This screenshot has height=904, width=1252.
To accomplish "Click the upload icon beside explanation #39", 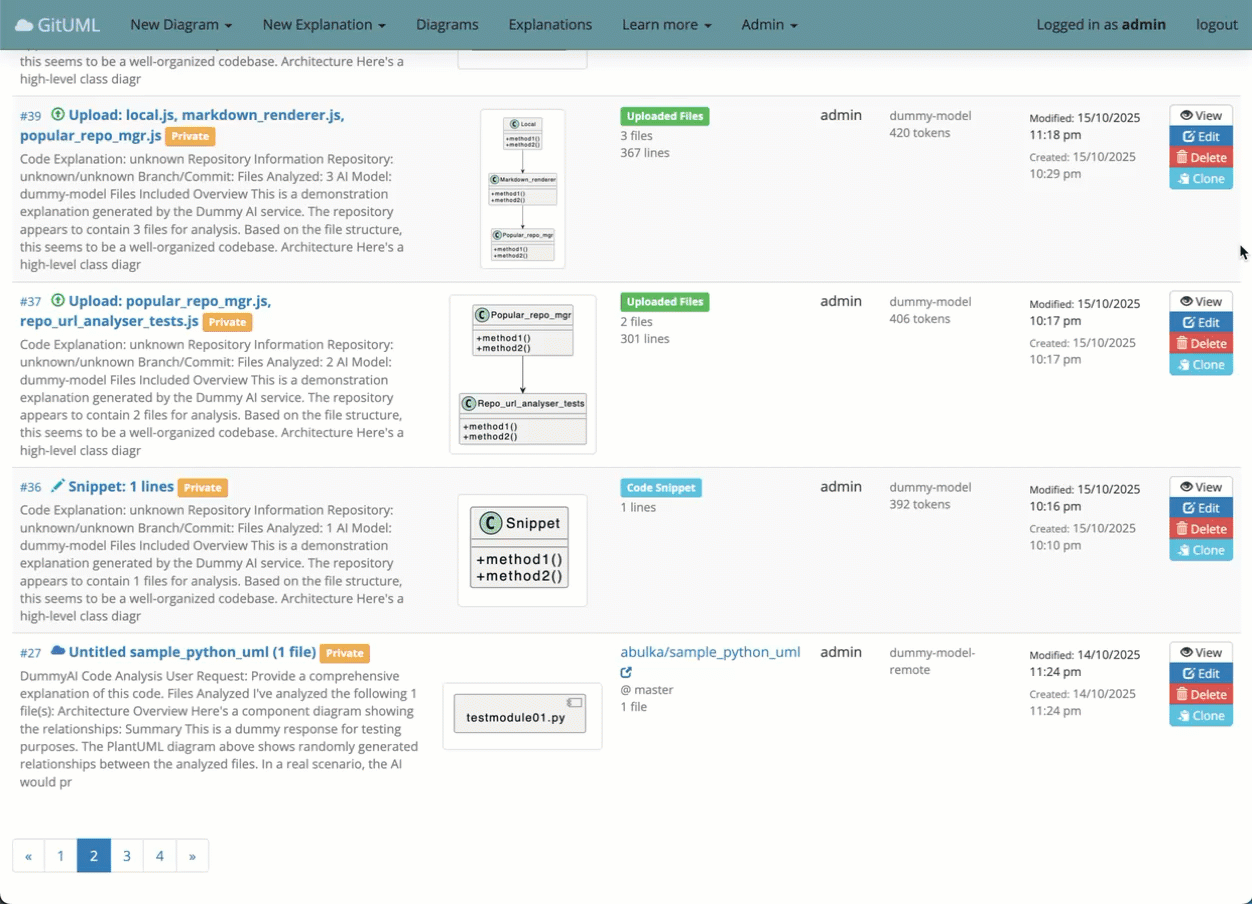I will 57,115.
